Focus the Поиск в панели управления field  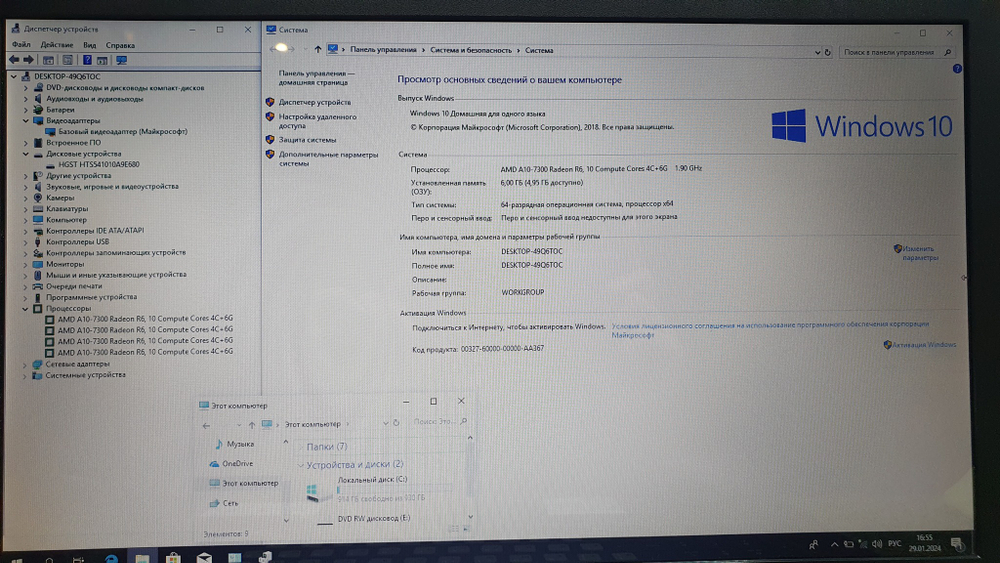(897, 52)
